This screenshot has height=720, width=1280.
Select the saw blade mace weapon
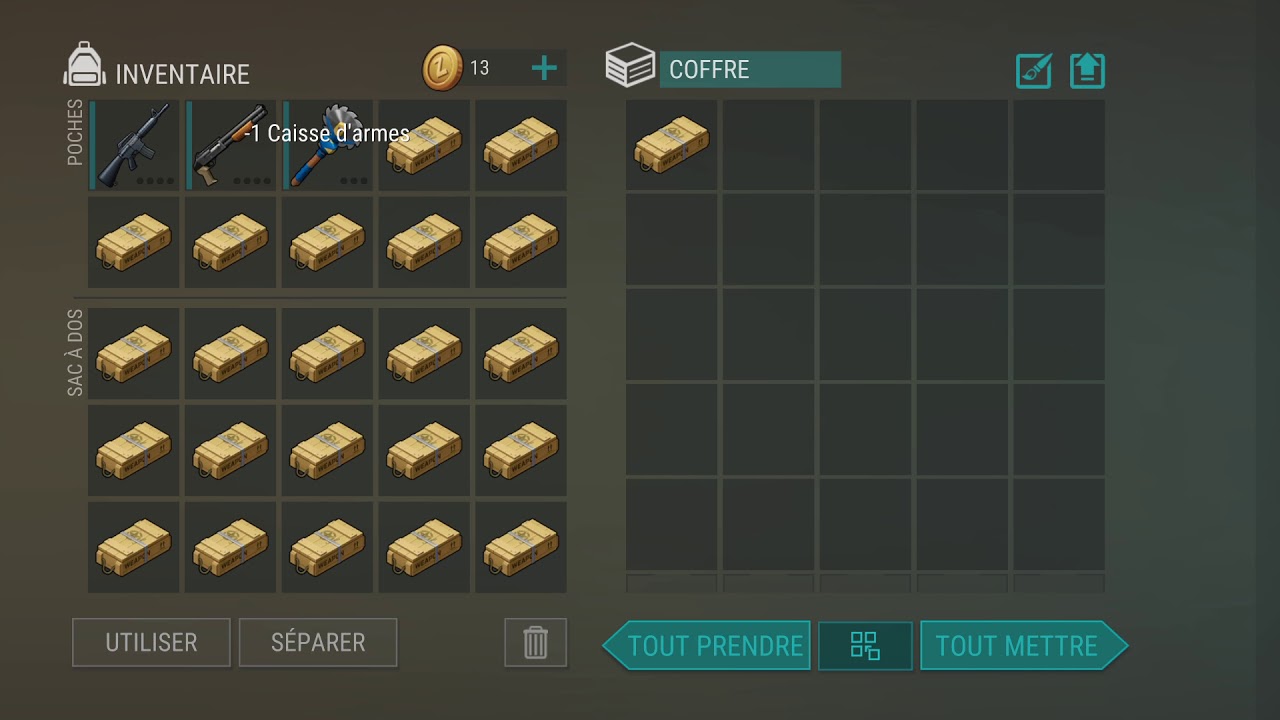(328, 145)
